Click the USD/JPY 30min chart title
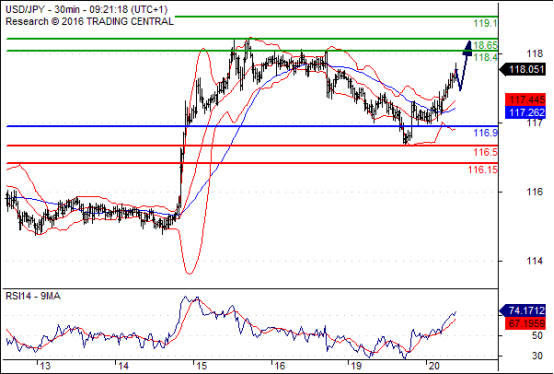This screenshot has height=374, width=554. point(86,9)
